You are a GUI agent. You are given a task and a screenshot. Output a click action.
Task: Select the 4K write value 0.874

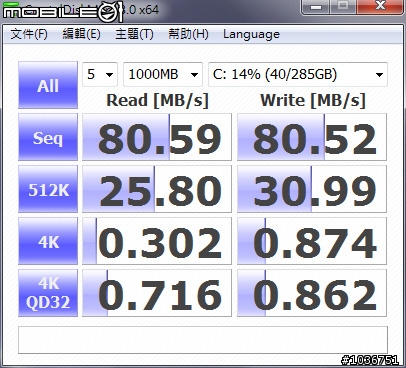pyautogui.click(x=312, y=241)
